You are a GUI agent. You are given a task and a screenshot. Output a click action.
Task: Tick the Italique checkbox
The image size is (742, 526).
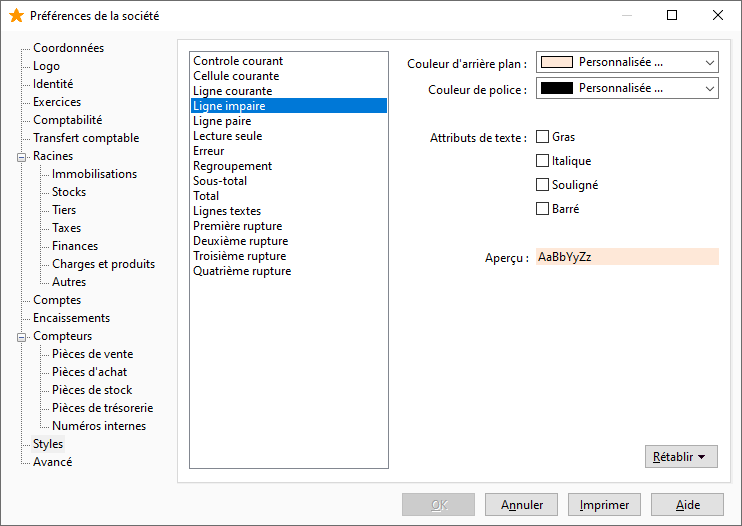(542, 161)
